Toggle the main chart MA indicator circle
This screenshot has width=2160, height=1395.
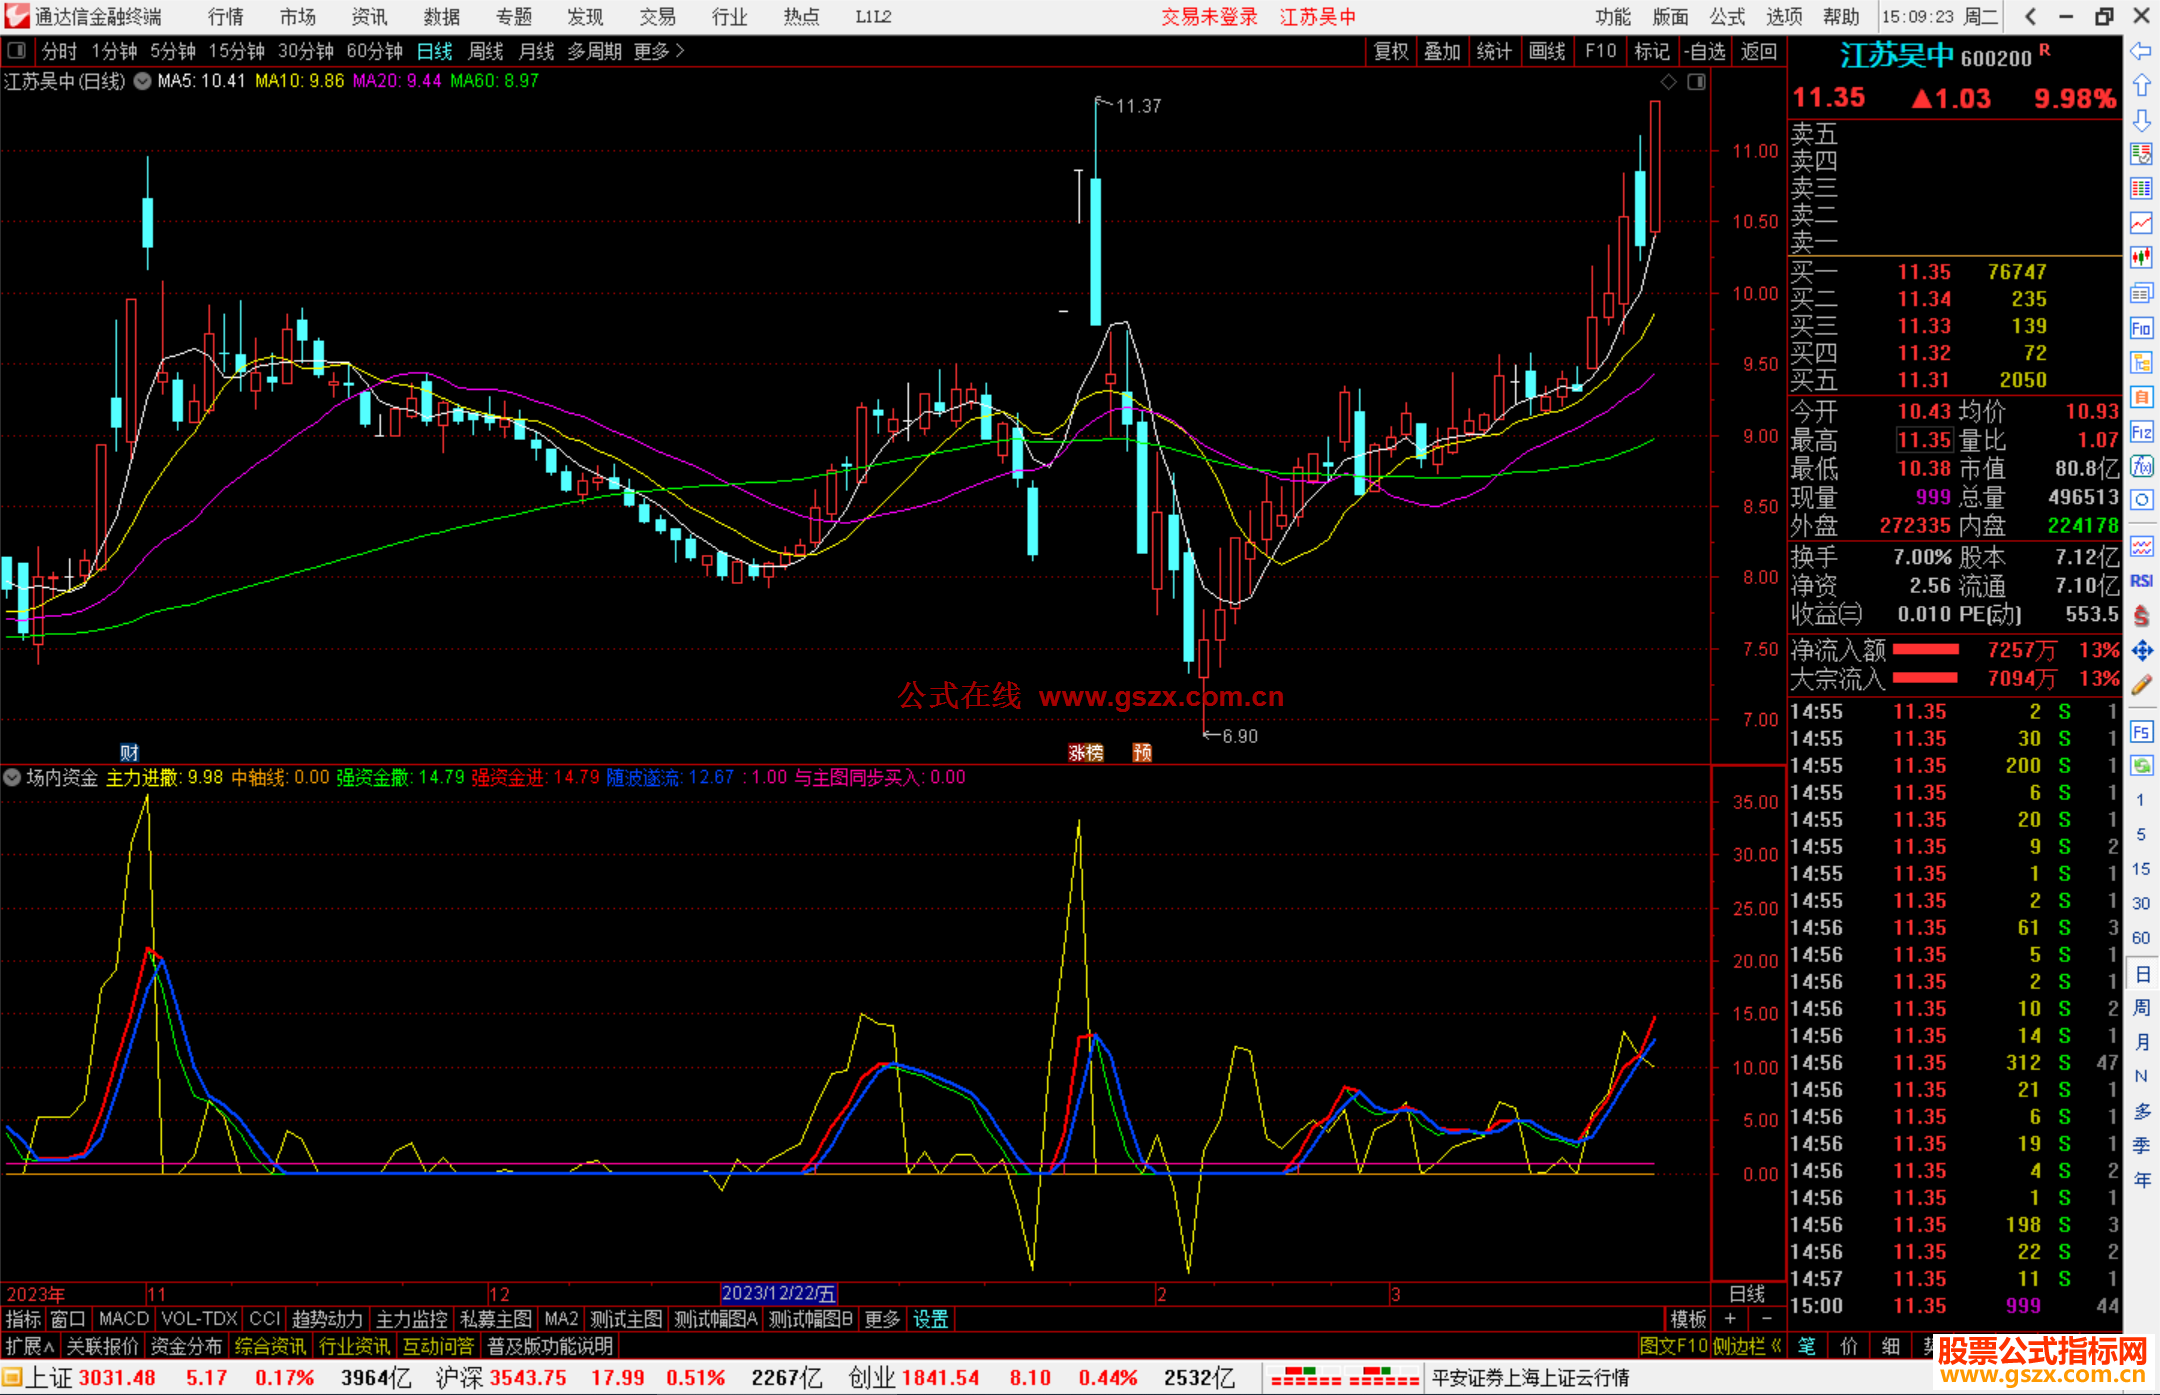pyautogui.click(x=142, y=81)
